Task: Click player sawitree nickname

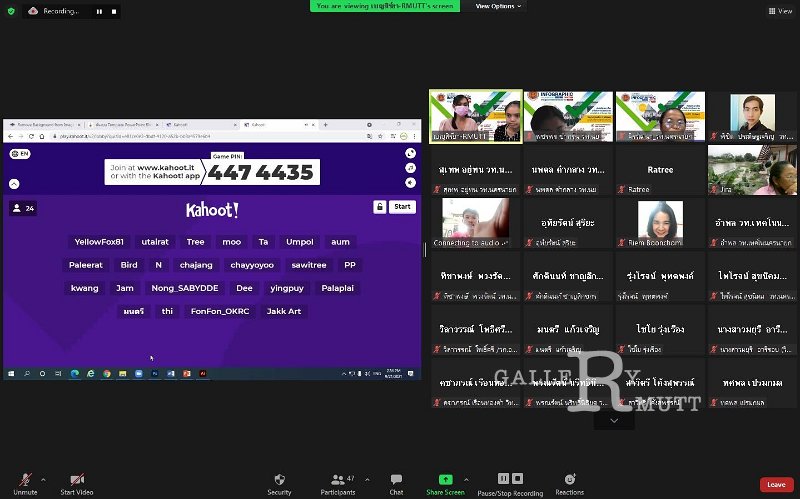Action: coord(309,265)
